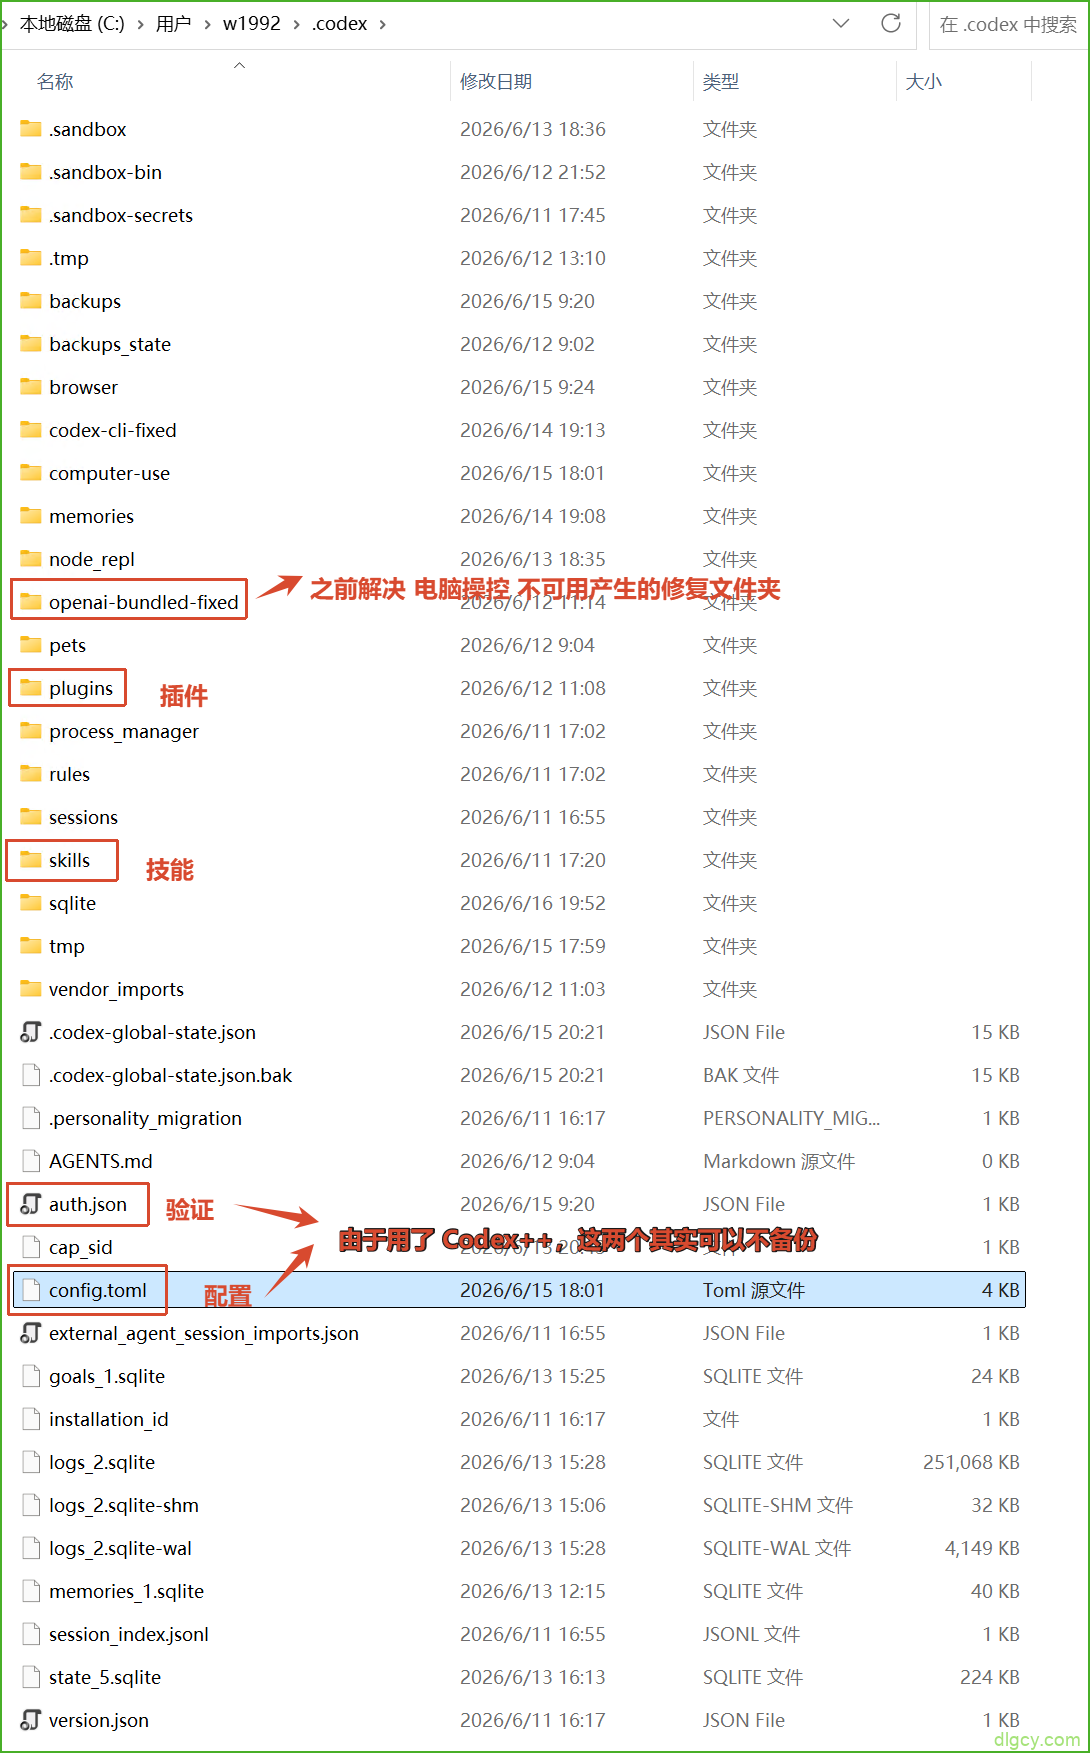Click the goals_1.sqlite file icon
The height and width of the screenshot is (1753, 1090).
pyautogui.click(x=31, y=1376)
